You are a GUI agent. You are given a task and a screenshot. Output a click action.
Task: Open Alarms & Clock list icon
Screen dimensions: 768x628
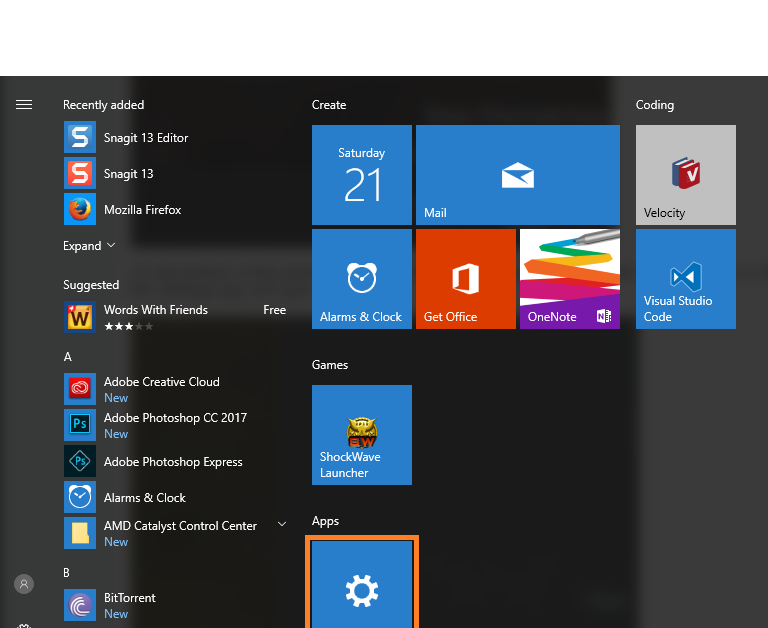[x=80, y=497]
